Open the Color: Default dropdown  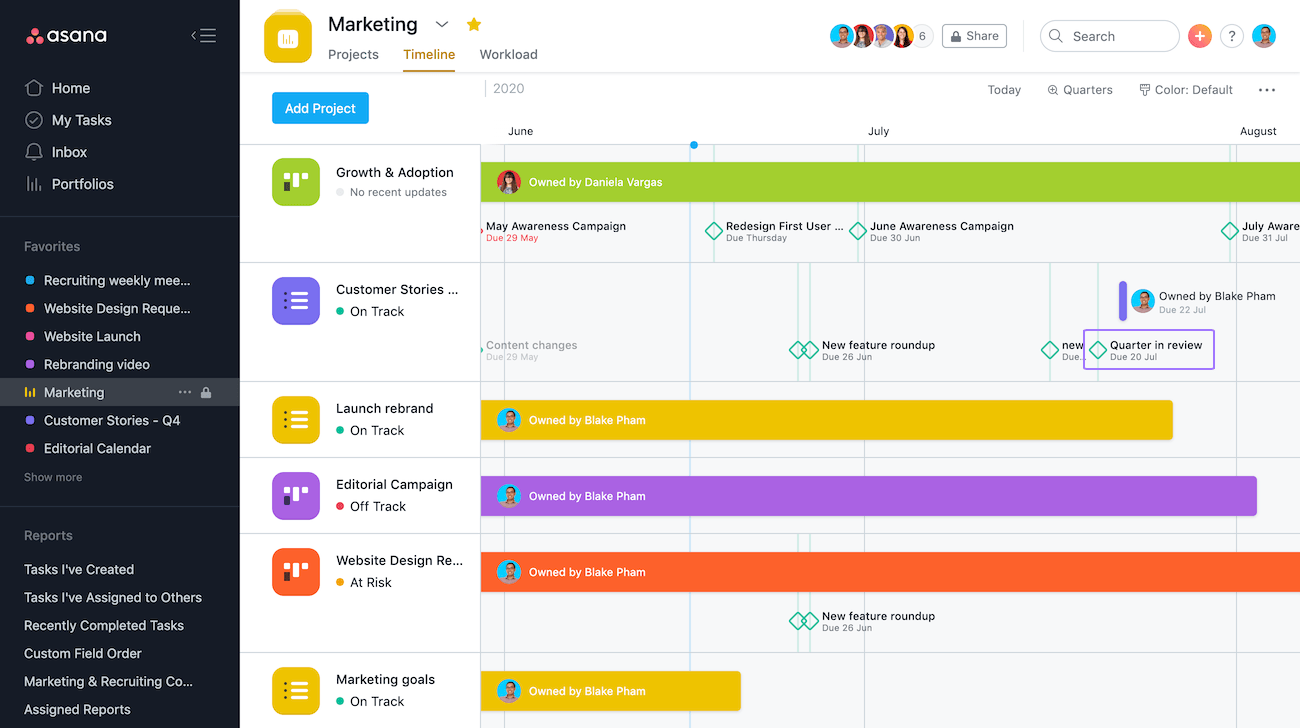pyautogui.click(x=1186, y=90)
